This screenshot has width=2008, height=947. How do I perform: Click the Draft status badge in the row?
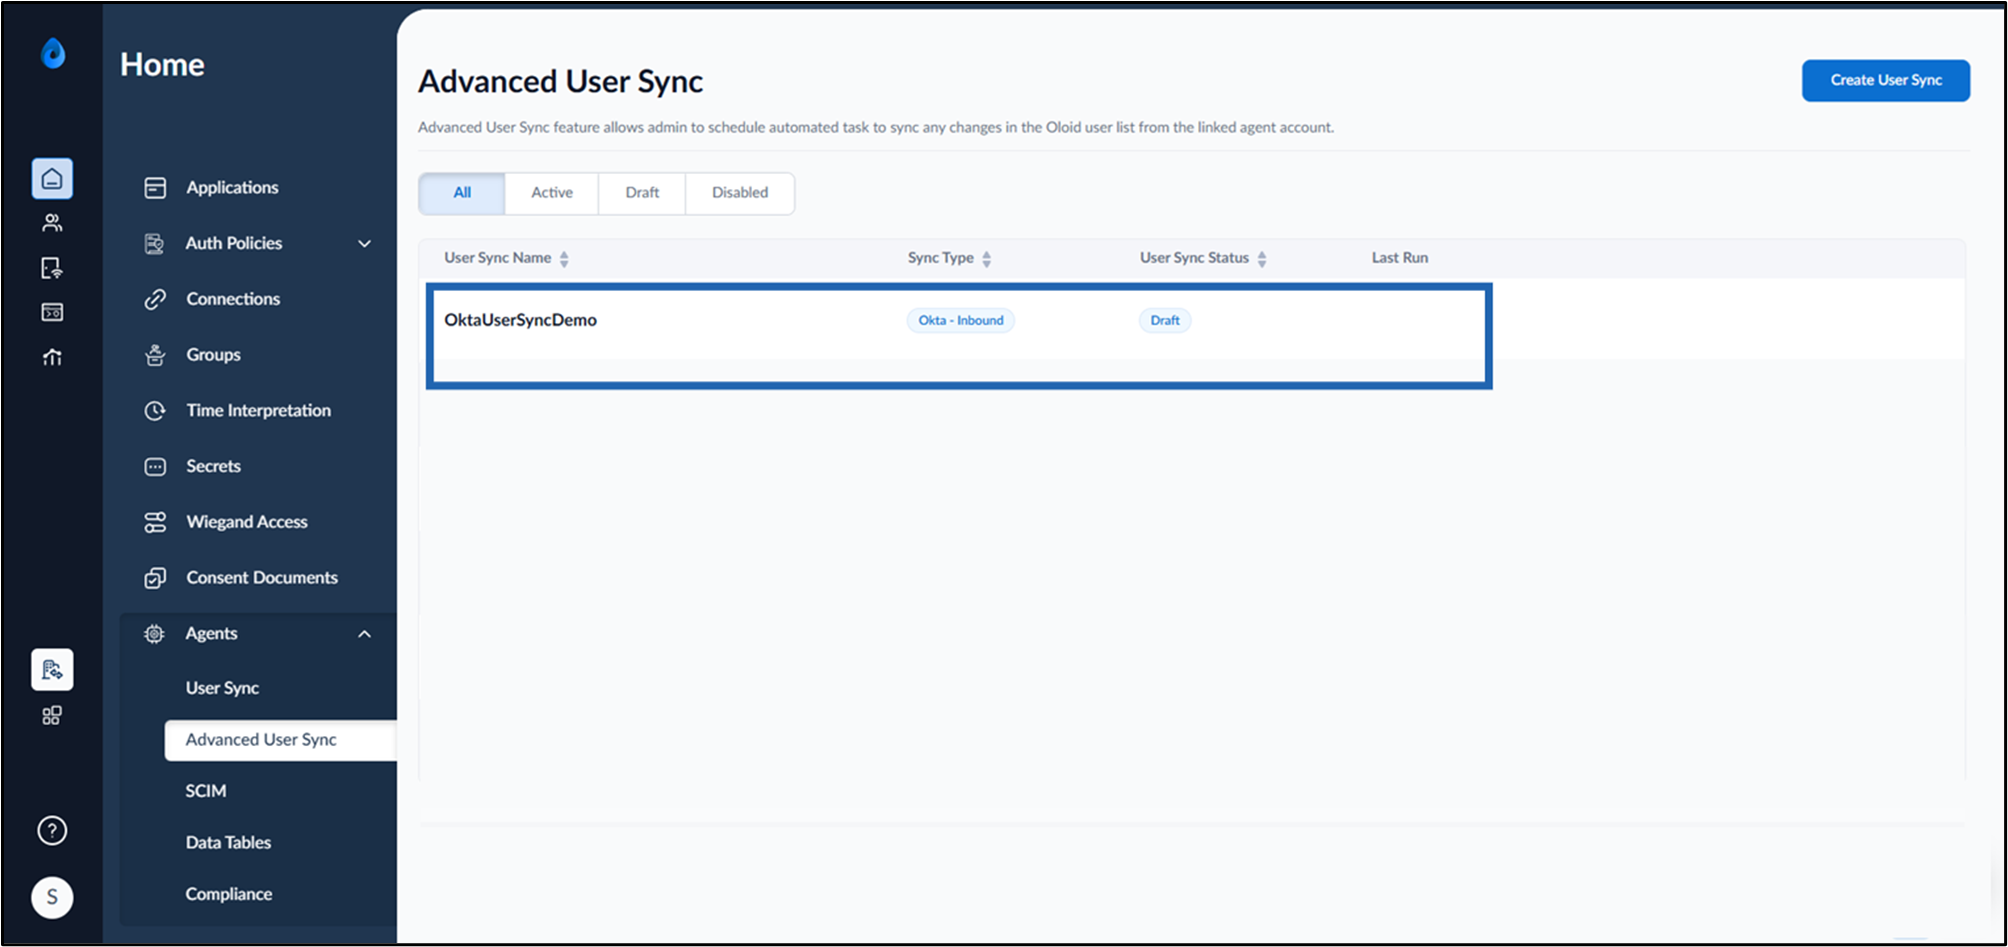point(1165,320)
